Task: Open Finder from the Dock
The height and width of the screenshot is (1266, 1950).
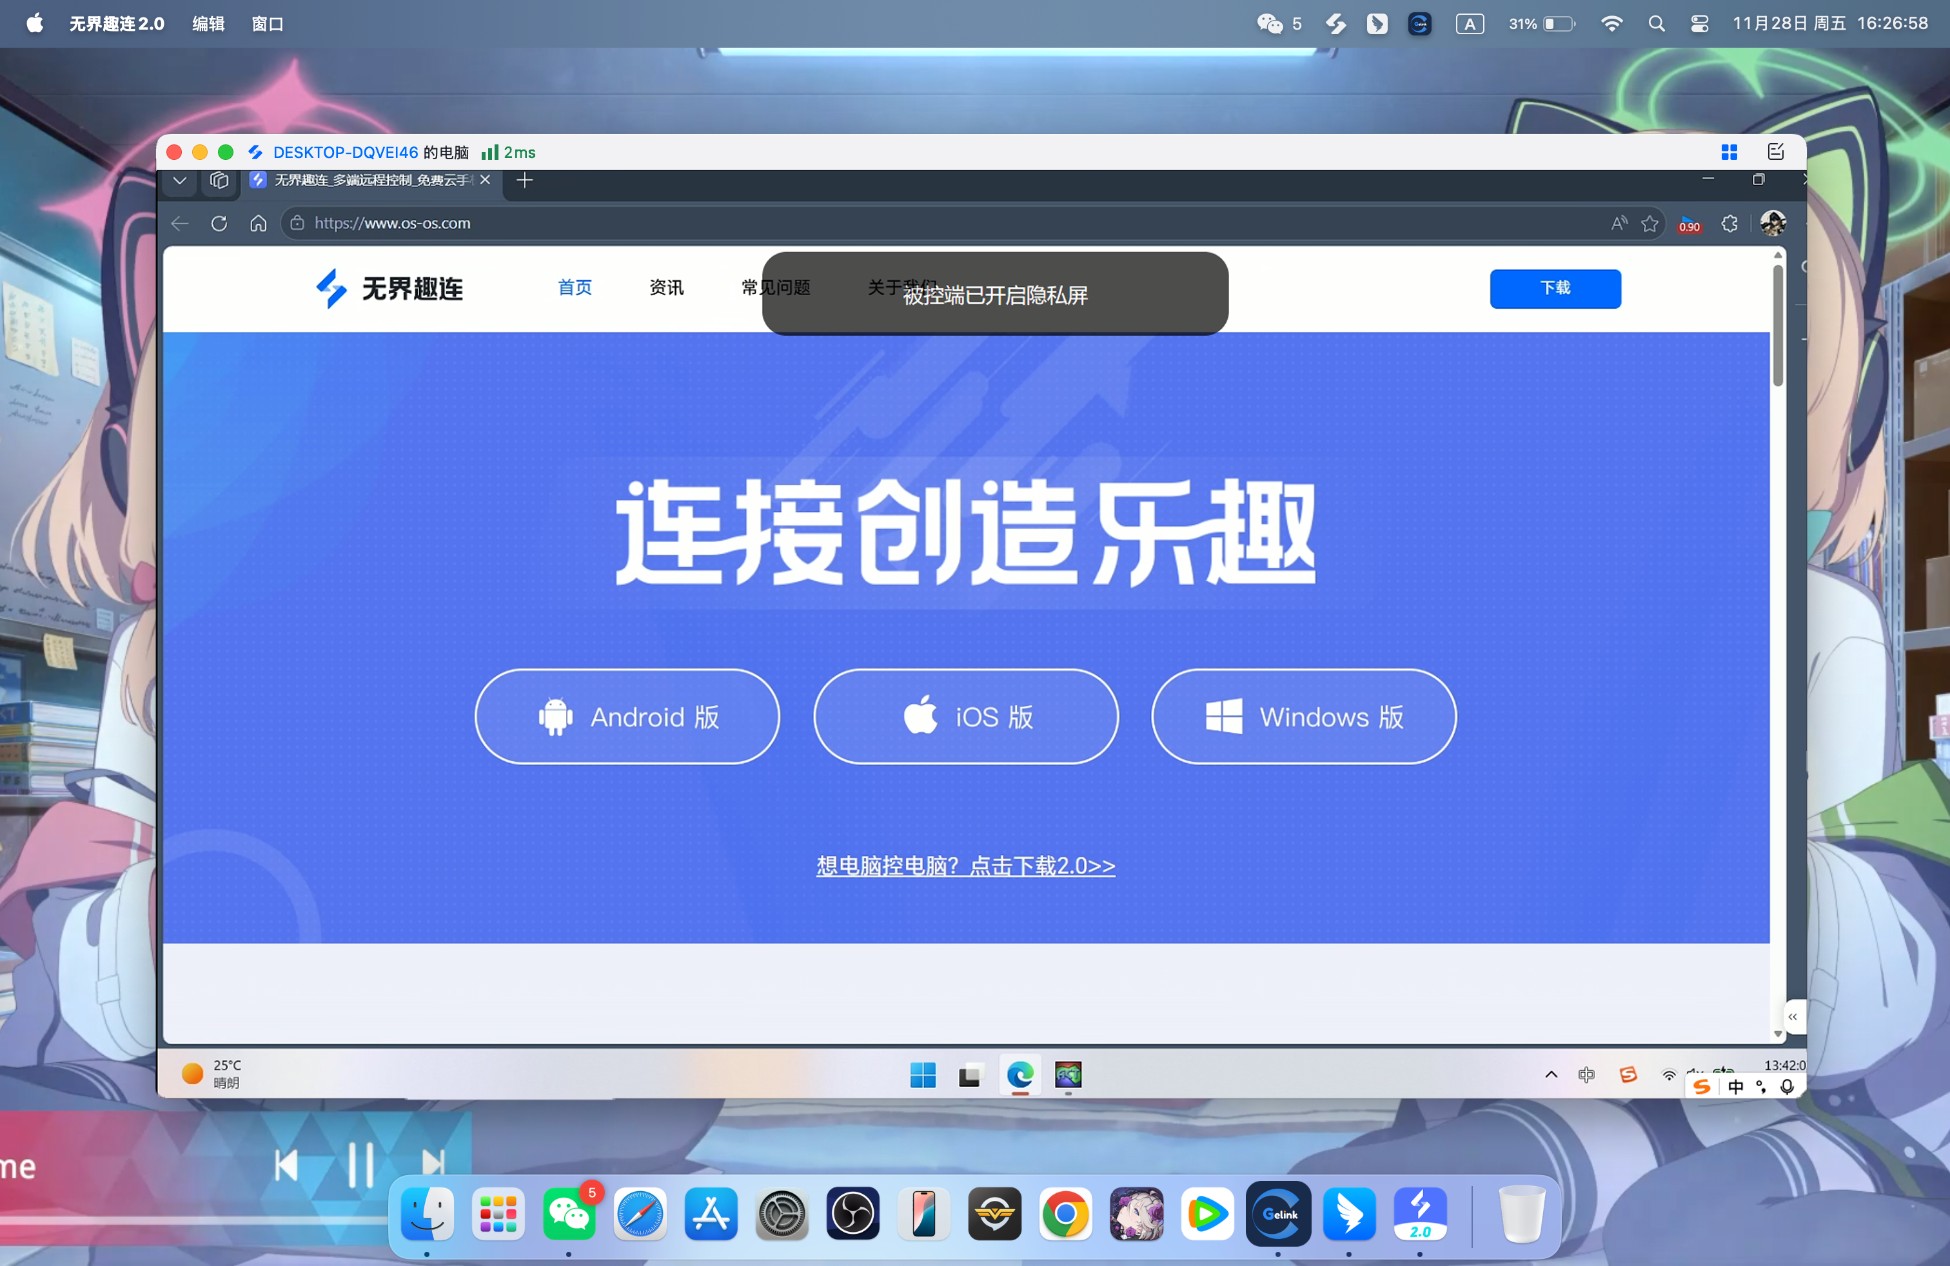Action: pyautogui.click(x=427, y=1214)
